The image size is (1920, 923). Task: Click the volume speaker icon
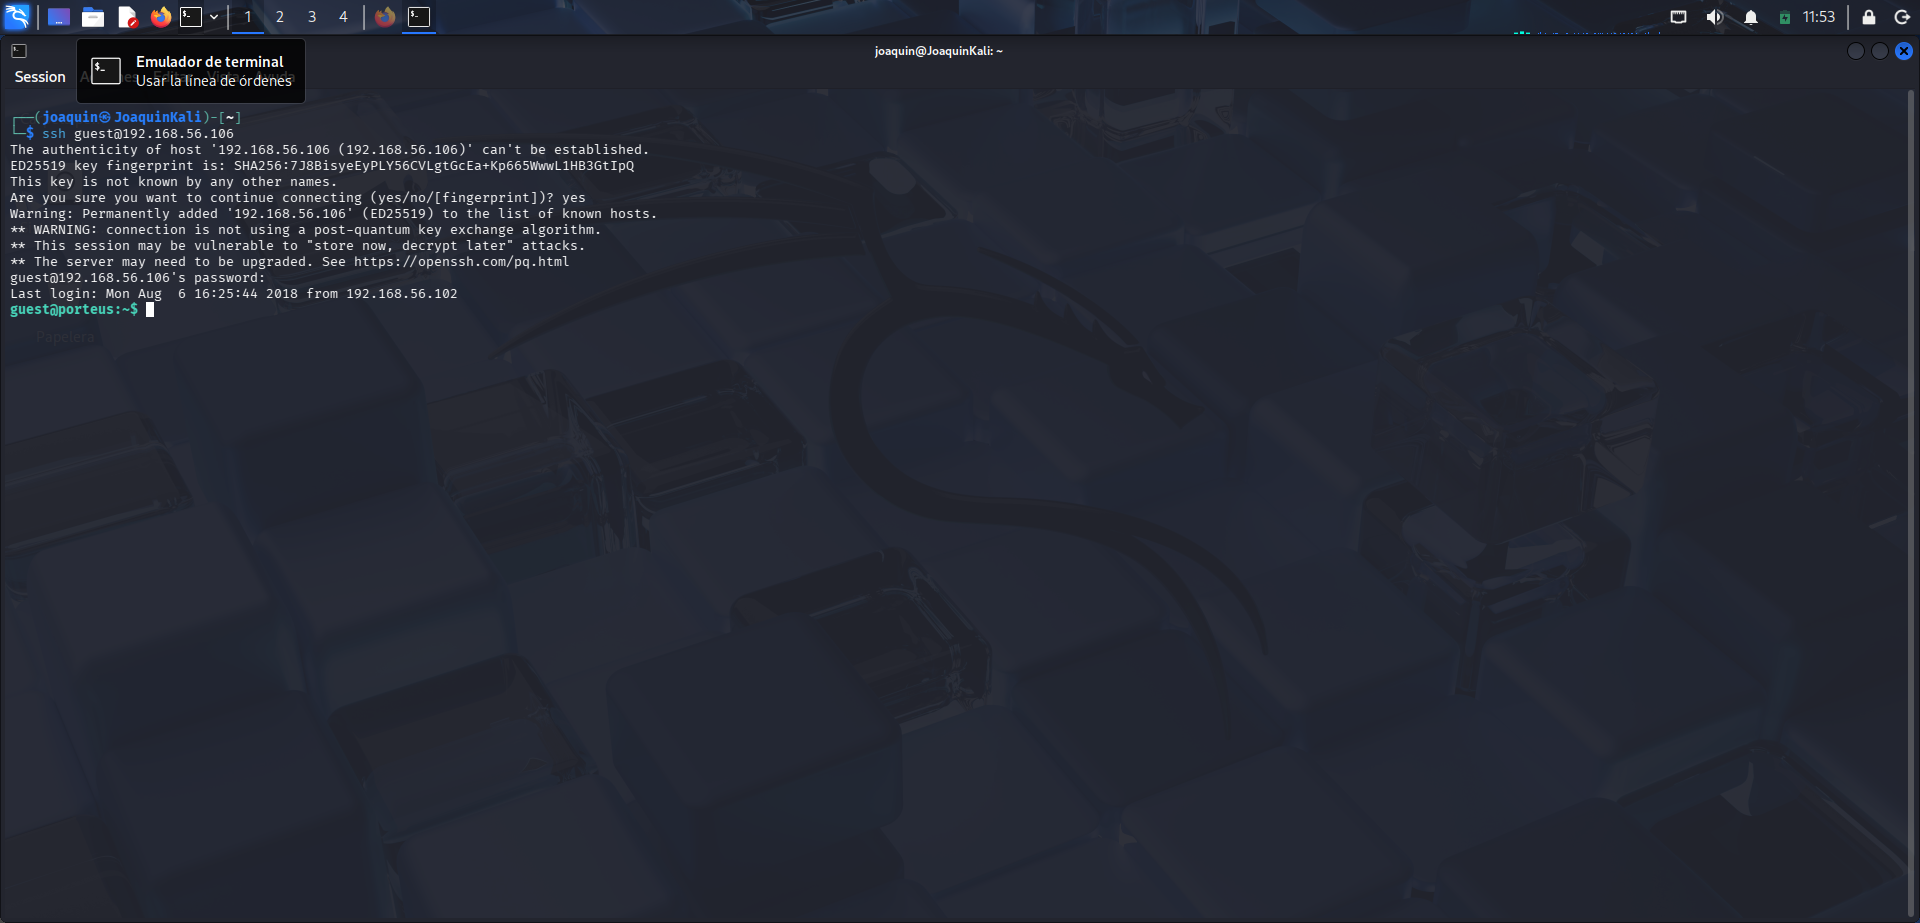click(x=1714, y=17)
